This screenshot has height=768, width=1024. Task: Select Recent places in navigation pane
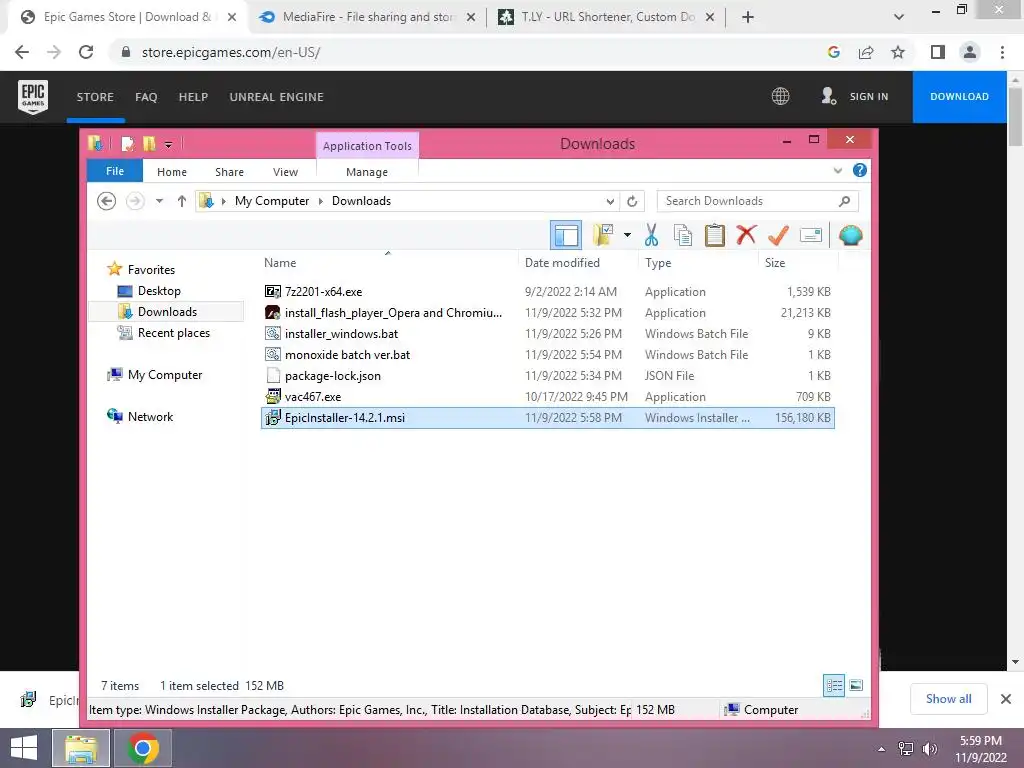174,332
